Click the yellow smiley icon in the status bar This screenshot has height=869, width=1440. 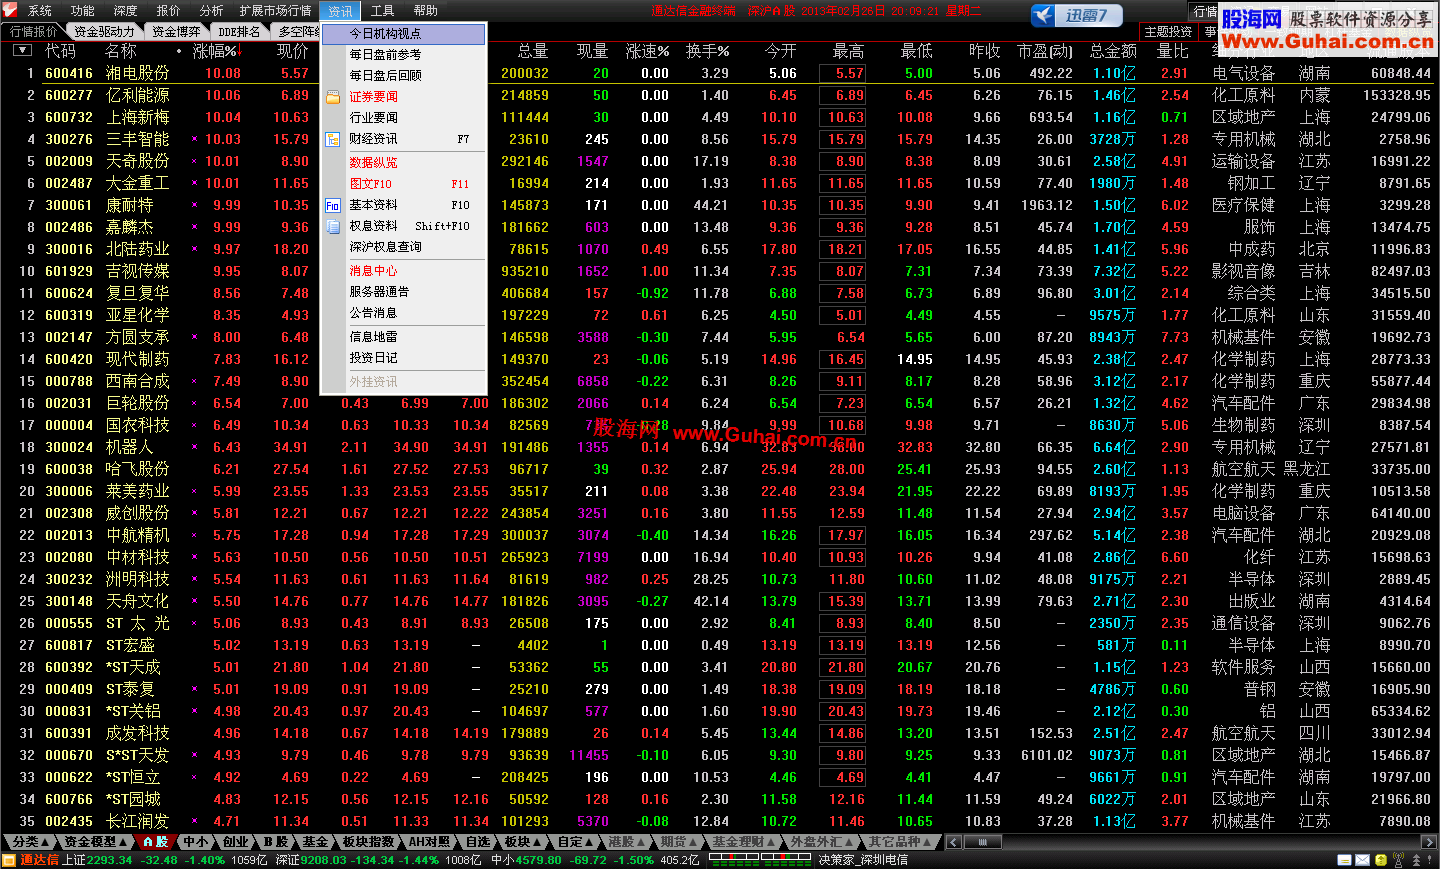(1382, 860)
